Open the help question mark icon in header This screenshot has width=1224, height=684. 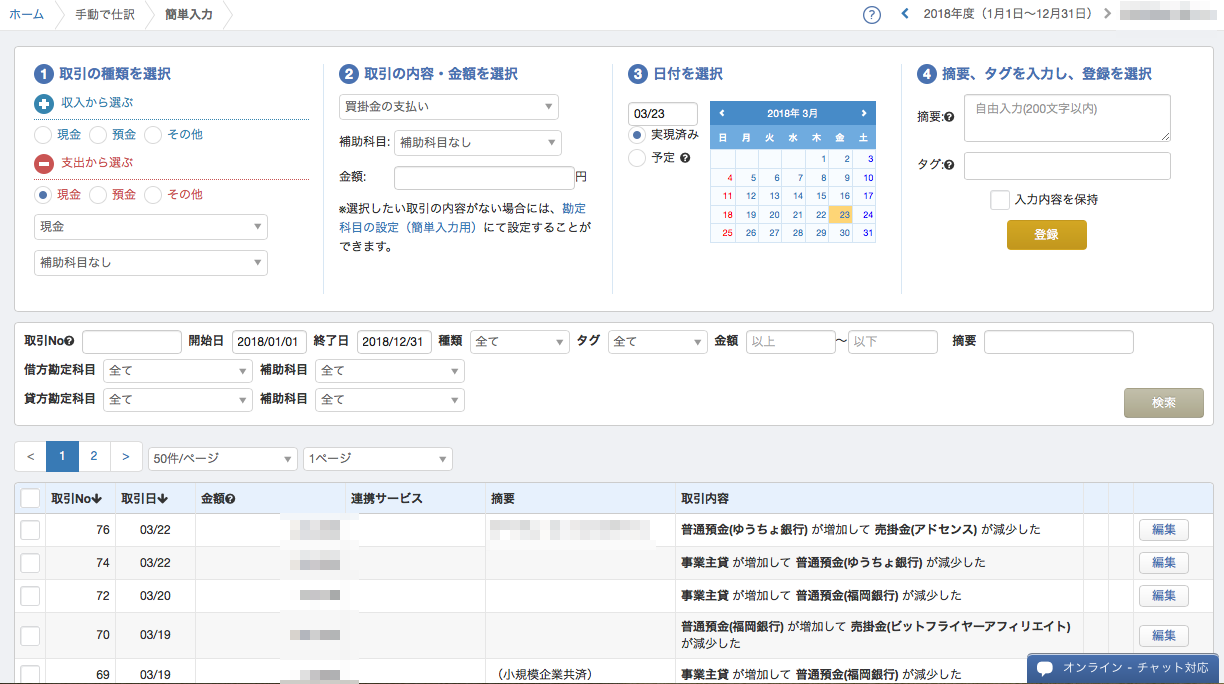[871, 15]
